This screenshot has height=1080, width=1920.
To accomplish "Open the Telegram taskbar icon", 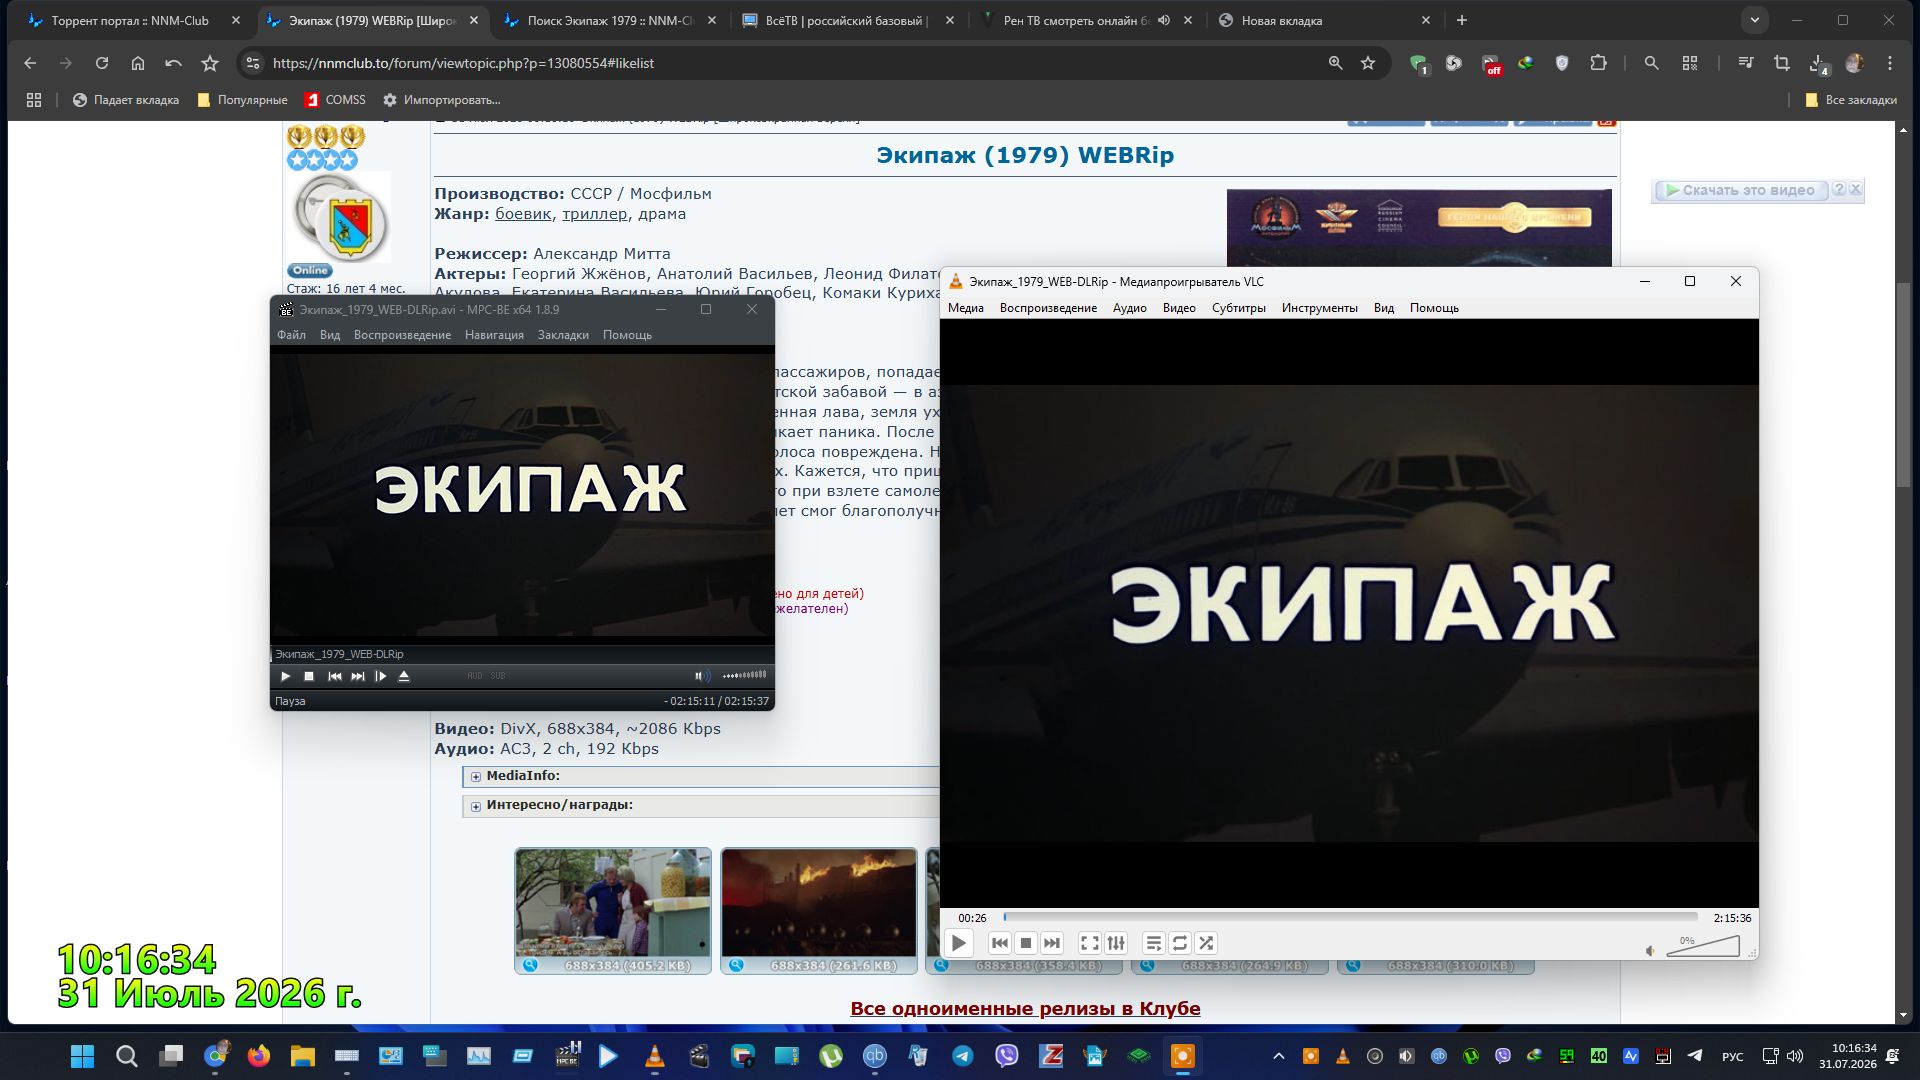I will (x=962, y=1056).
